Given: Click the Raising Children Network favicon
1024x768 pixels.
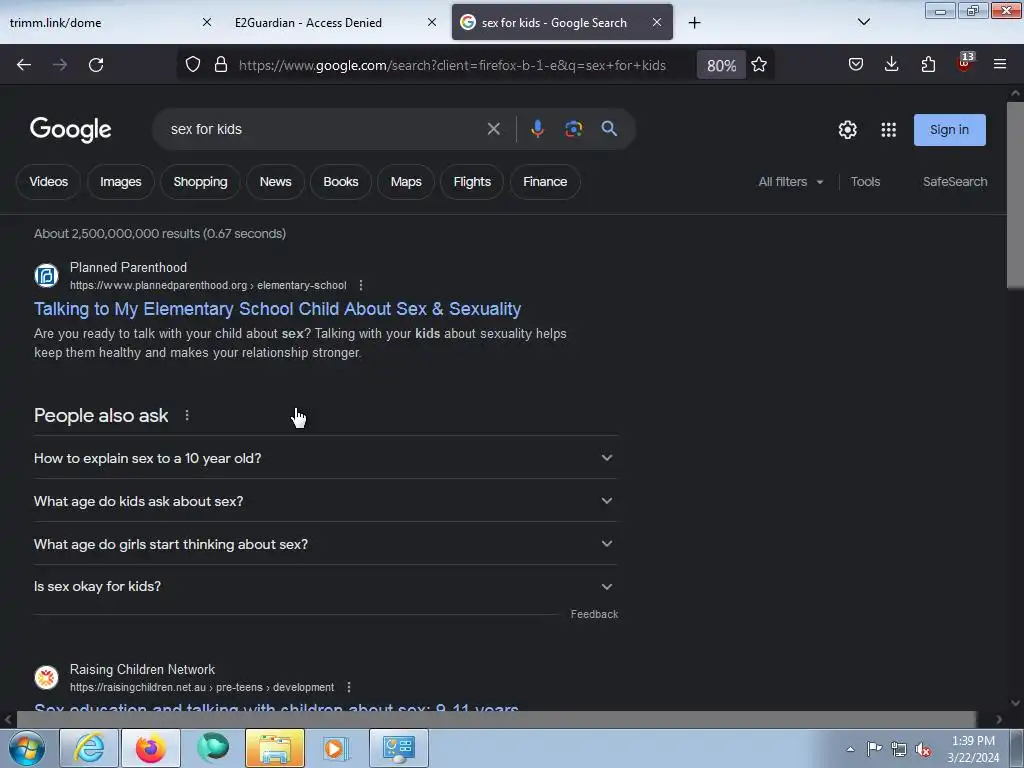Looking at the screenshot, I should click(46, 677).
